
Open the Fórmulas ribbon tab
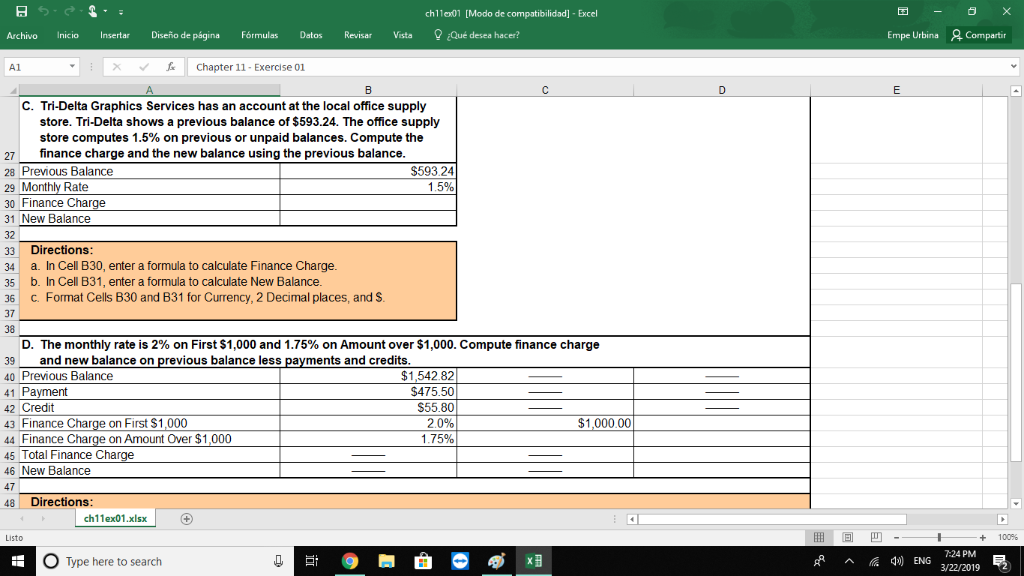pyautogui.click(x=259, y=33)
